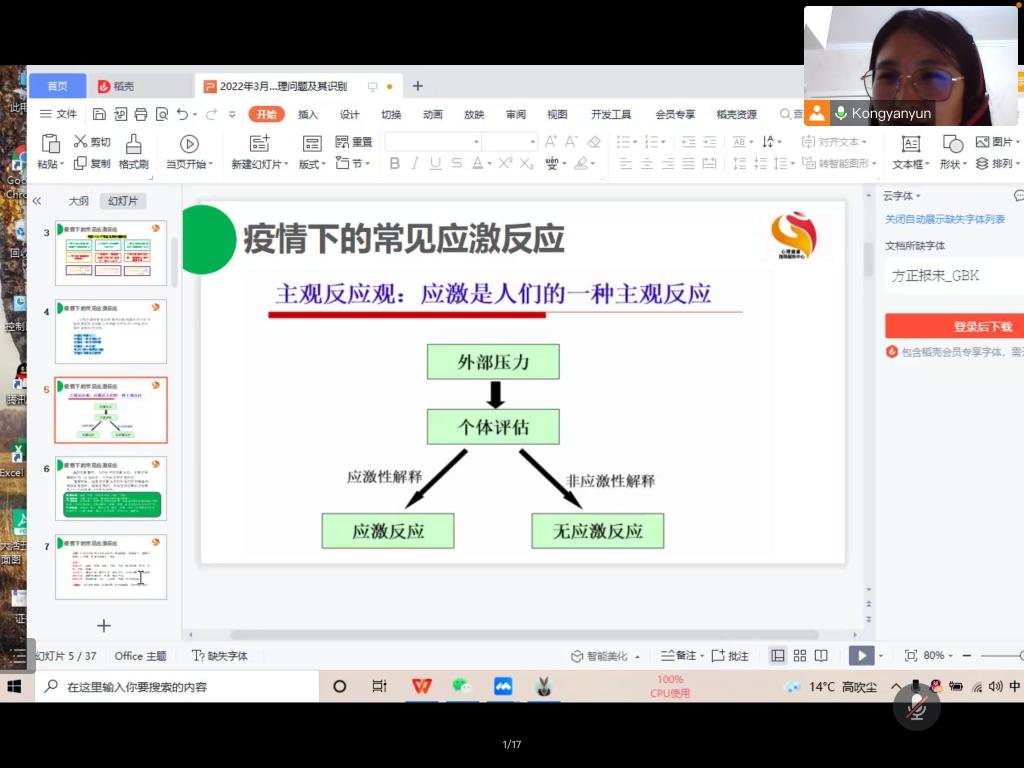Start slideshow from current slide (当页开始) icon
This screenshot has width=1024, height=768.
[x=189, y=144]
